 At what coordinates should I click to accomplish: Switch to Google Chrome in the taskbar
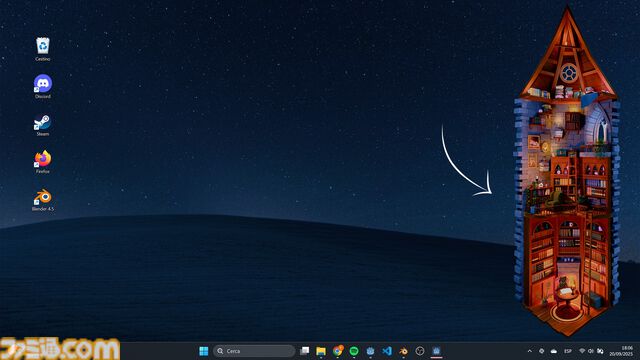[338, 351]
